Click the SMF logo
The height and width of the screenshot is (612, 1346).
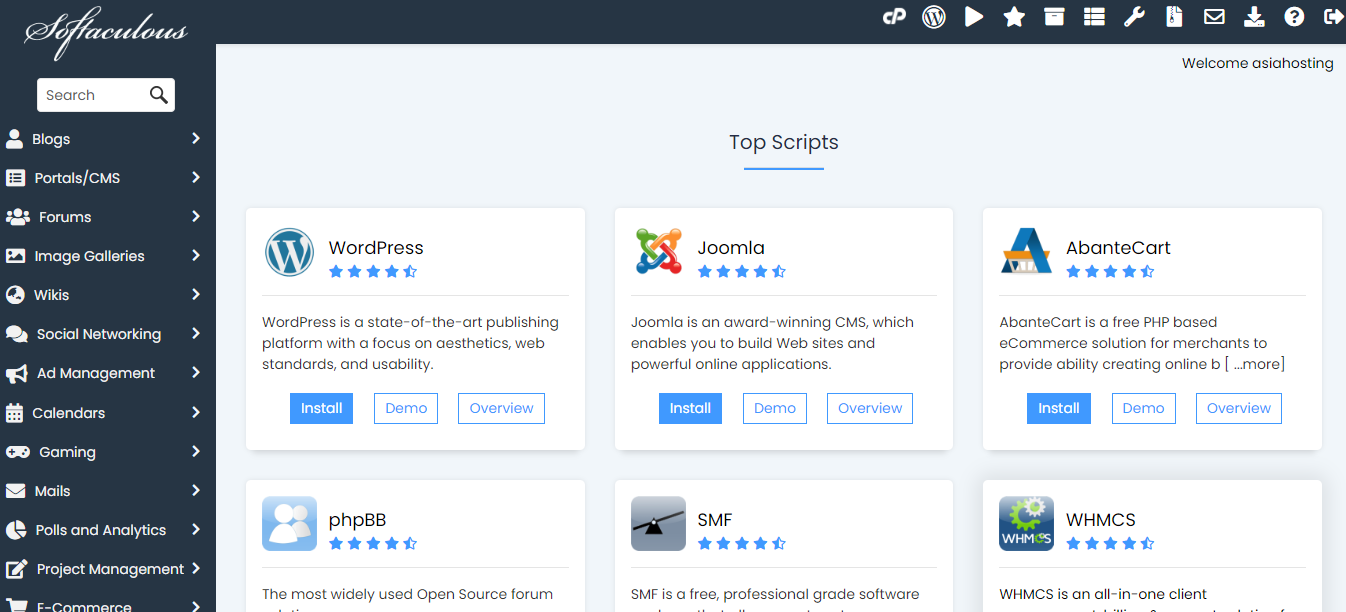(658, 524)
